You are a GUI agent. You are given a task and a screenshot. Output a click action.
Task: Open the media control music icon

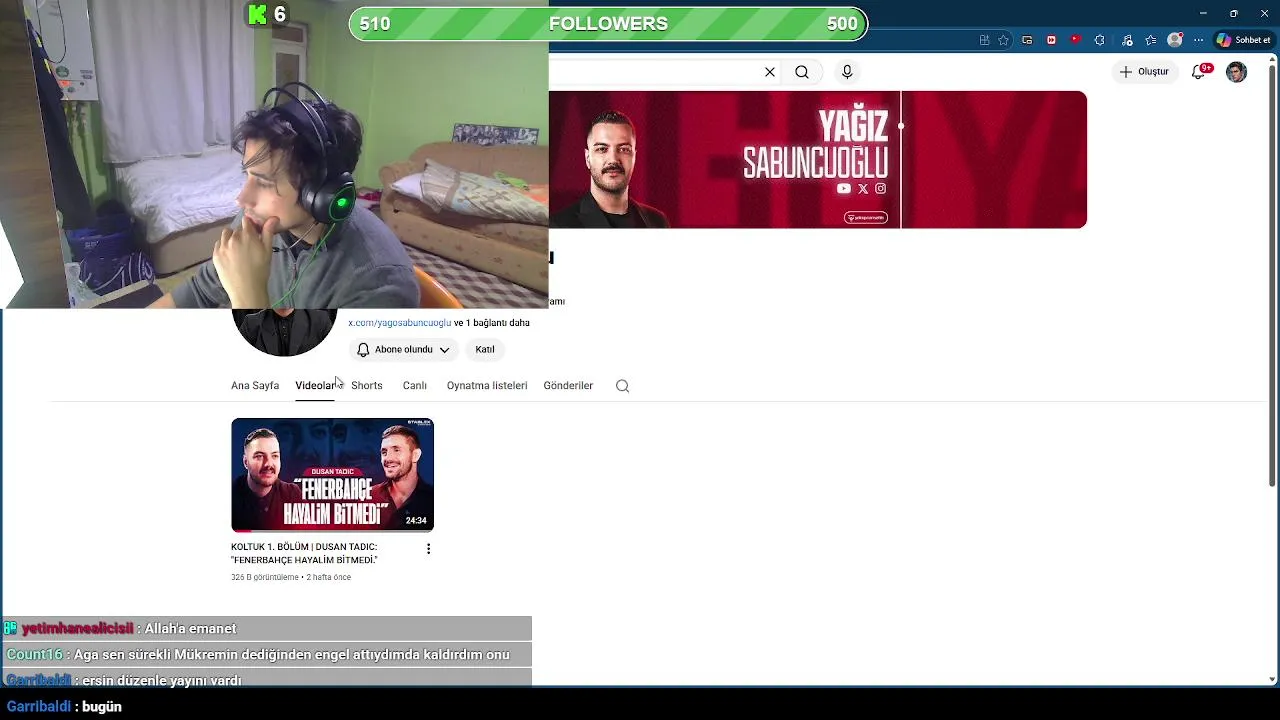click(x=1127, y=40)
